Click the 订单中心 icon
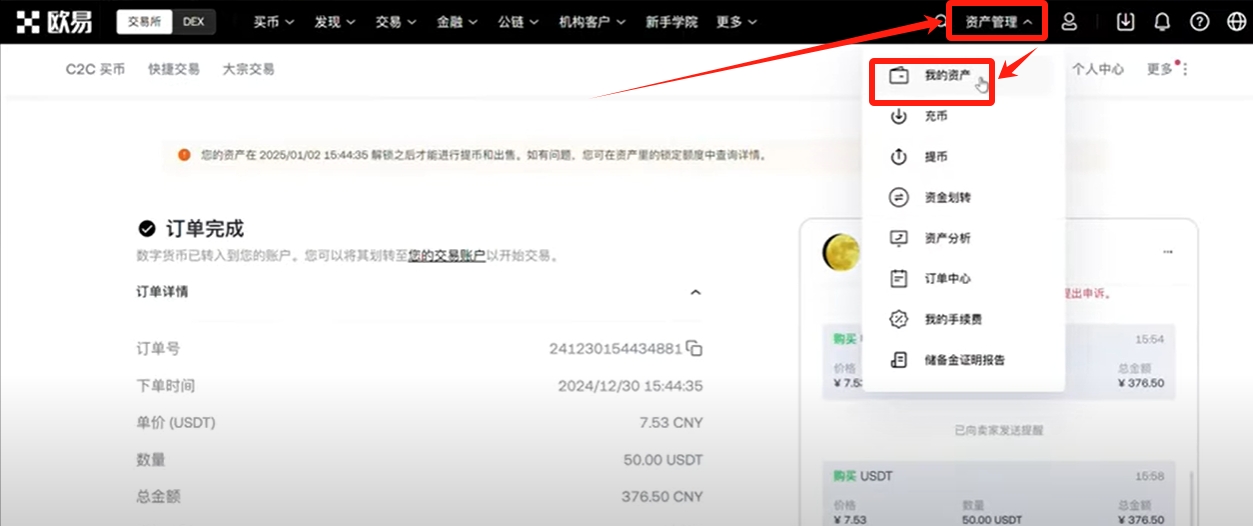 pos(899,279)
